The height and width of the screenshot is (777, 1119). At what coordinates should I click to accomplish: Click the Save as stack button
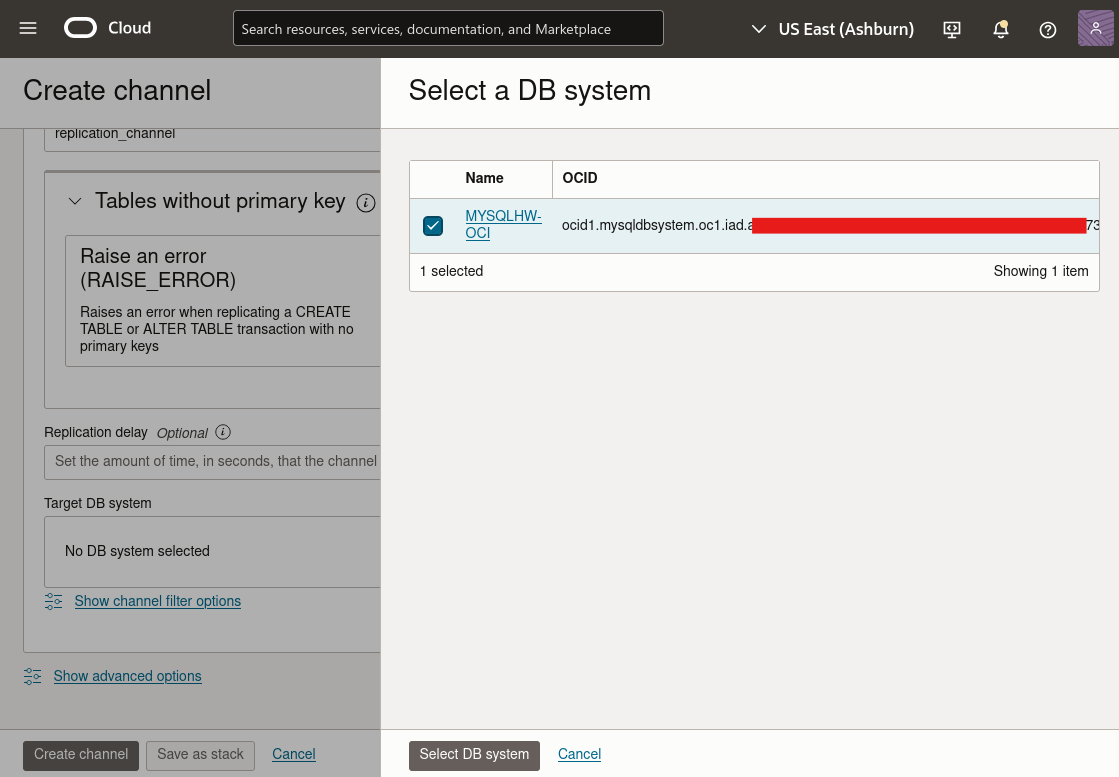pos(200,755)
